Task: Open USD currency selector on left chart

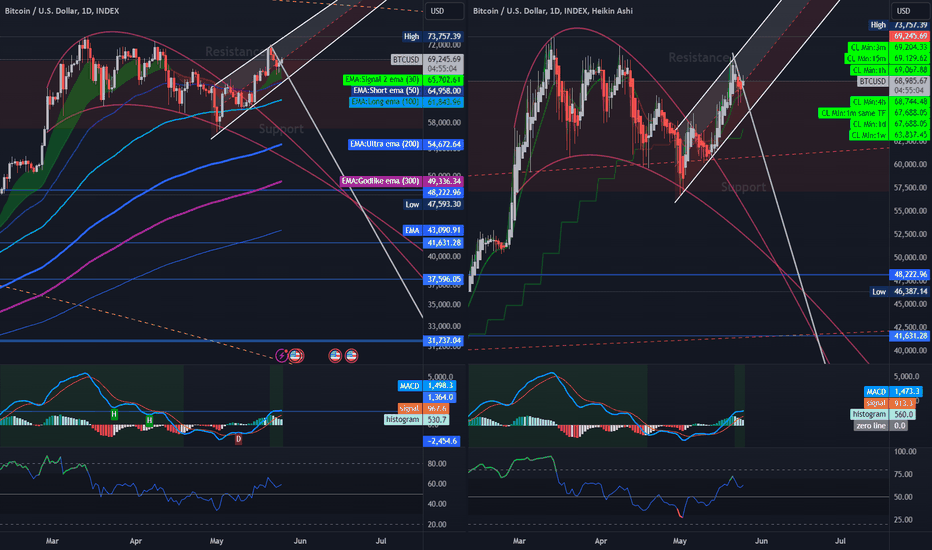Action: pos(443,11)
